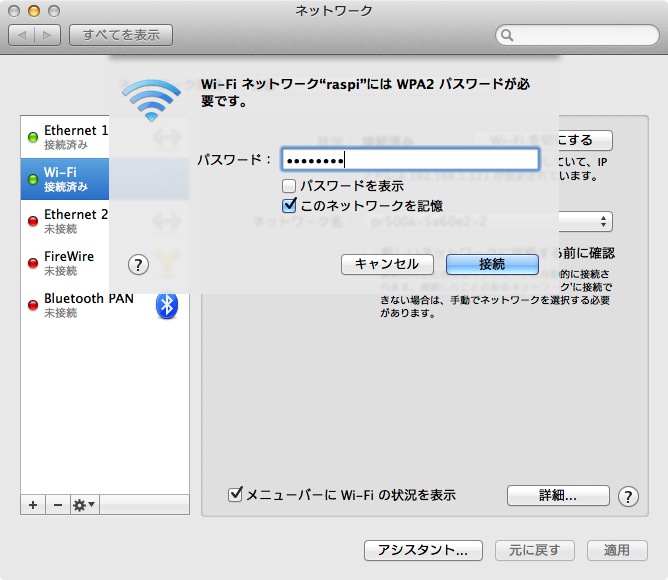Select Ethernet 1 in the service list

click(76, 137)
